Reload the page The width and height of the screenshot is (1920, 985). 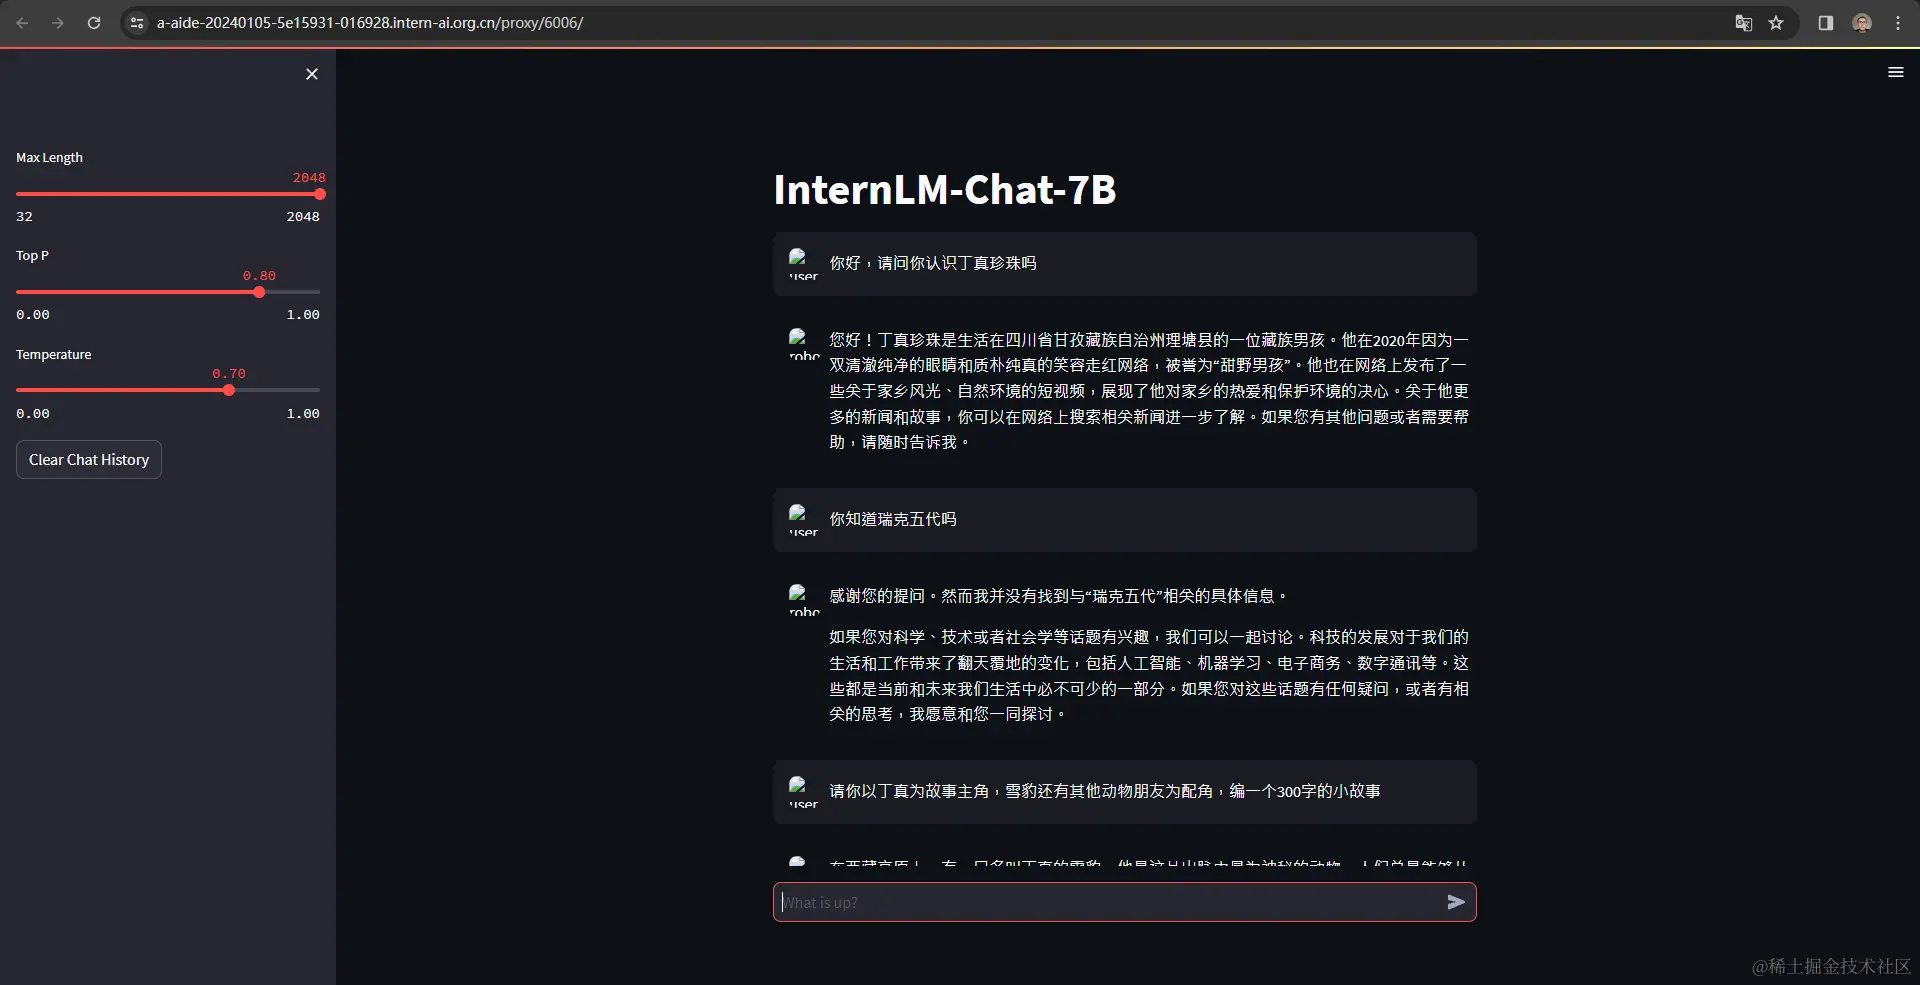[94, 23]
